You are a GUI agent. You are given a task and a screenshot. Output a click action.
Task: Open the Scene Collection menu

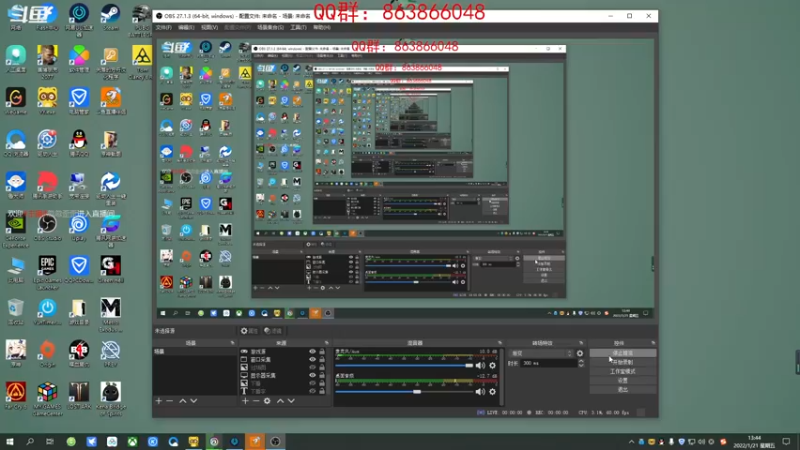[270, 28]
